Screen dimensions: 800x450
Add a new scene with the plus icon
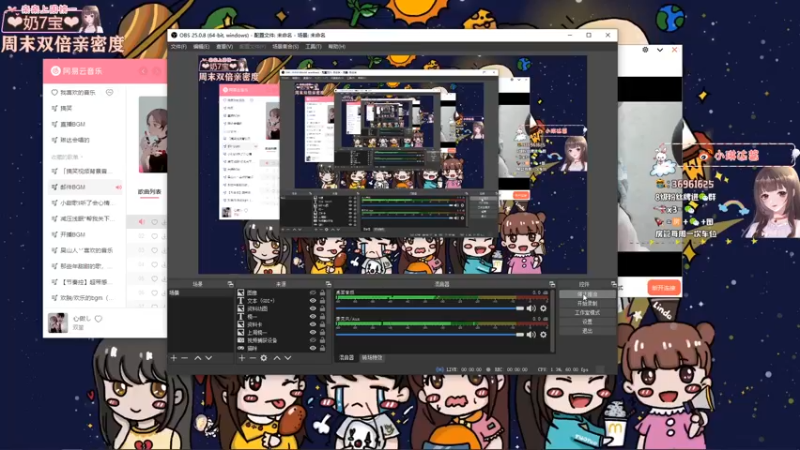[173, 358]
